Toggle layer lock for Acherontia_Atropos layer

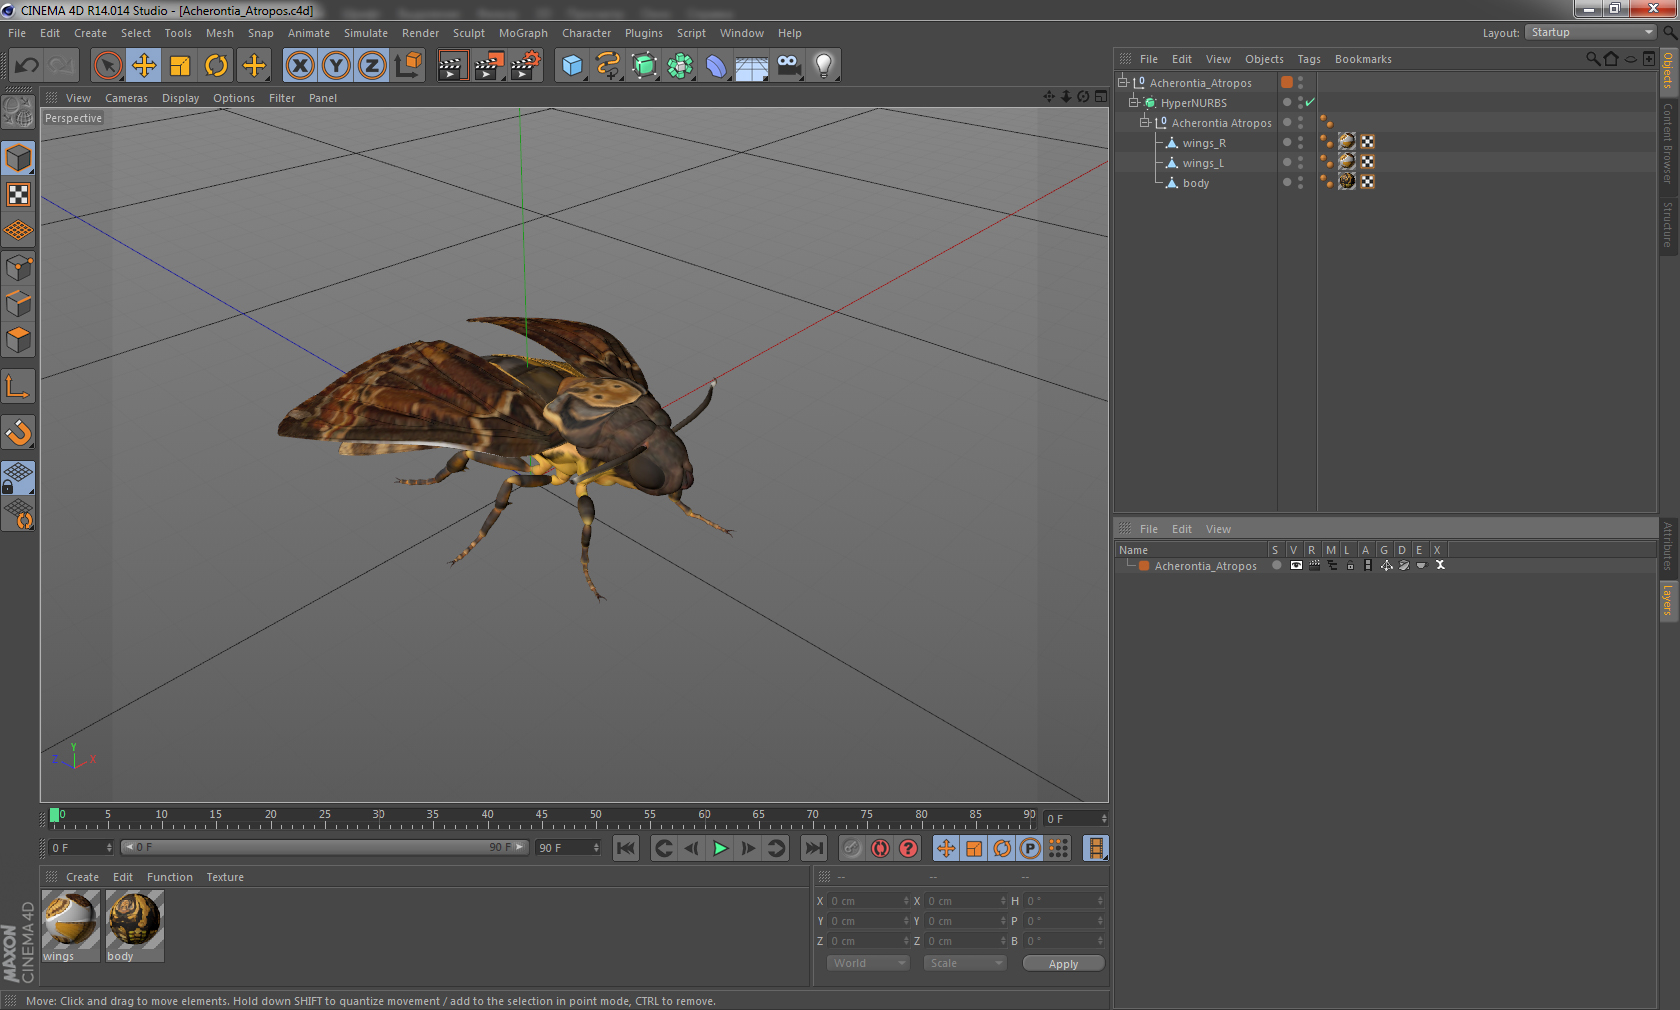click(x=1350, y=566)
